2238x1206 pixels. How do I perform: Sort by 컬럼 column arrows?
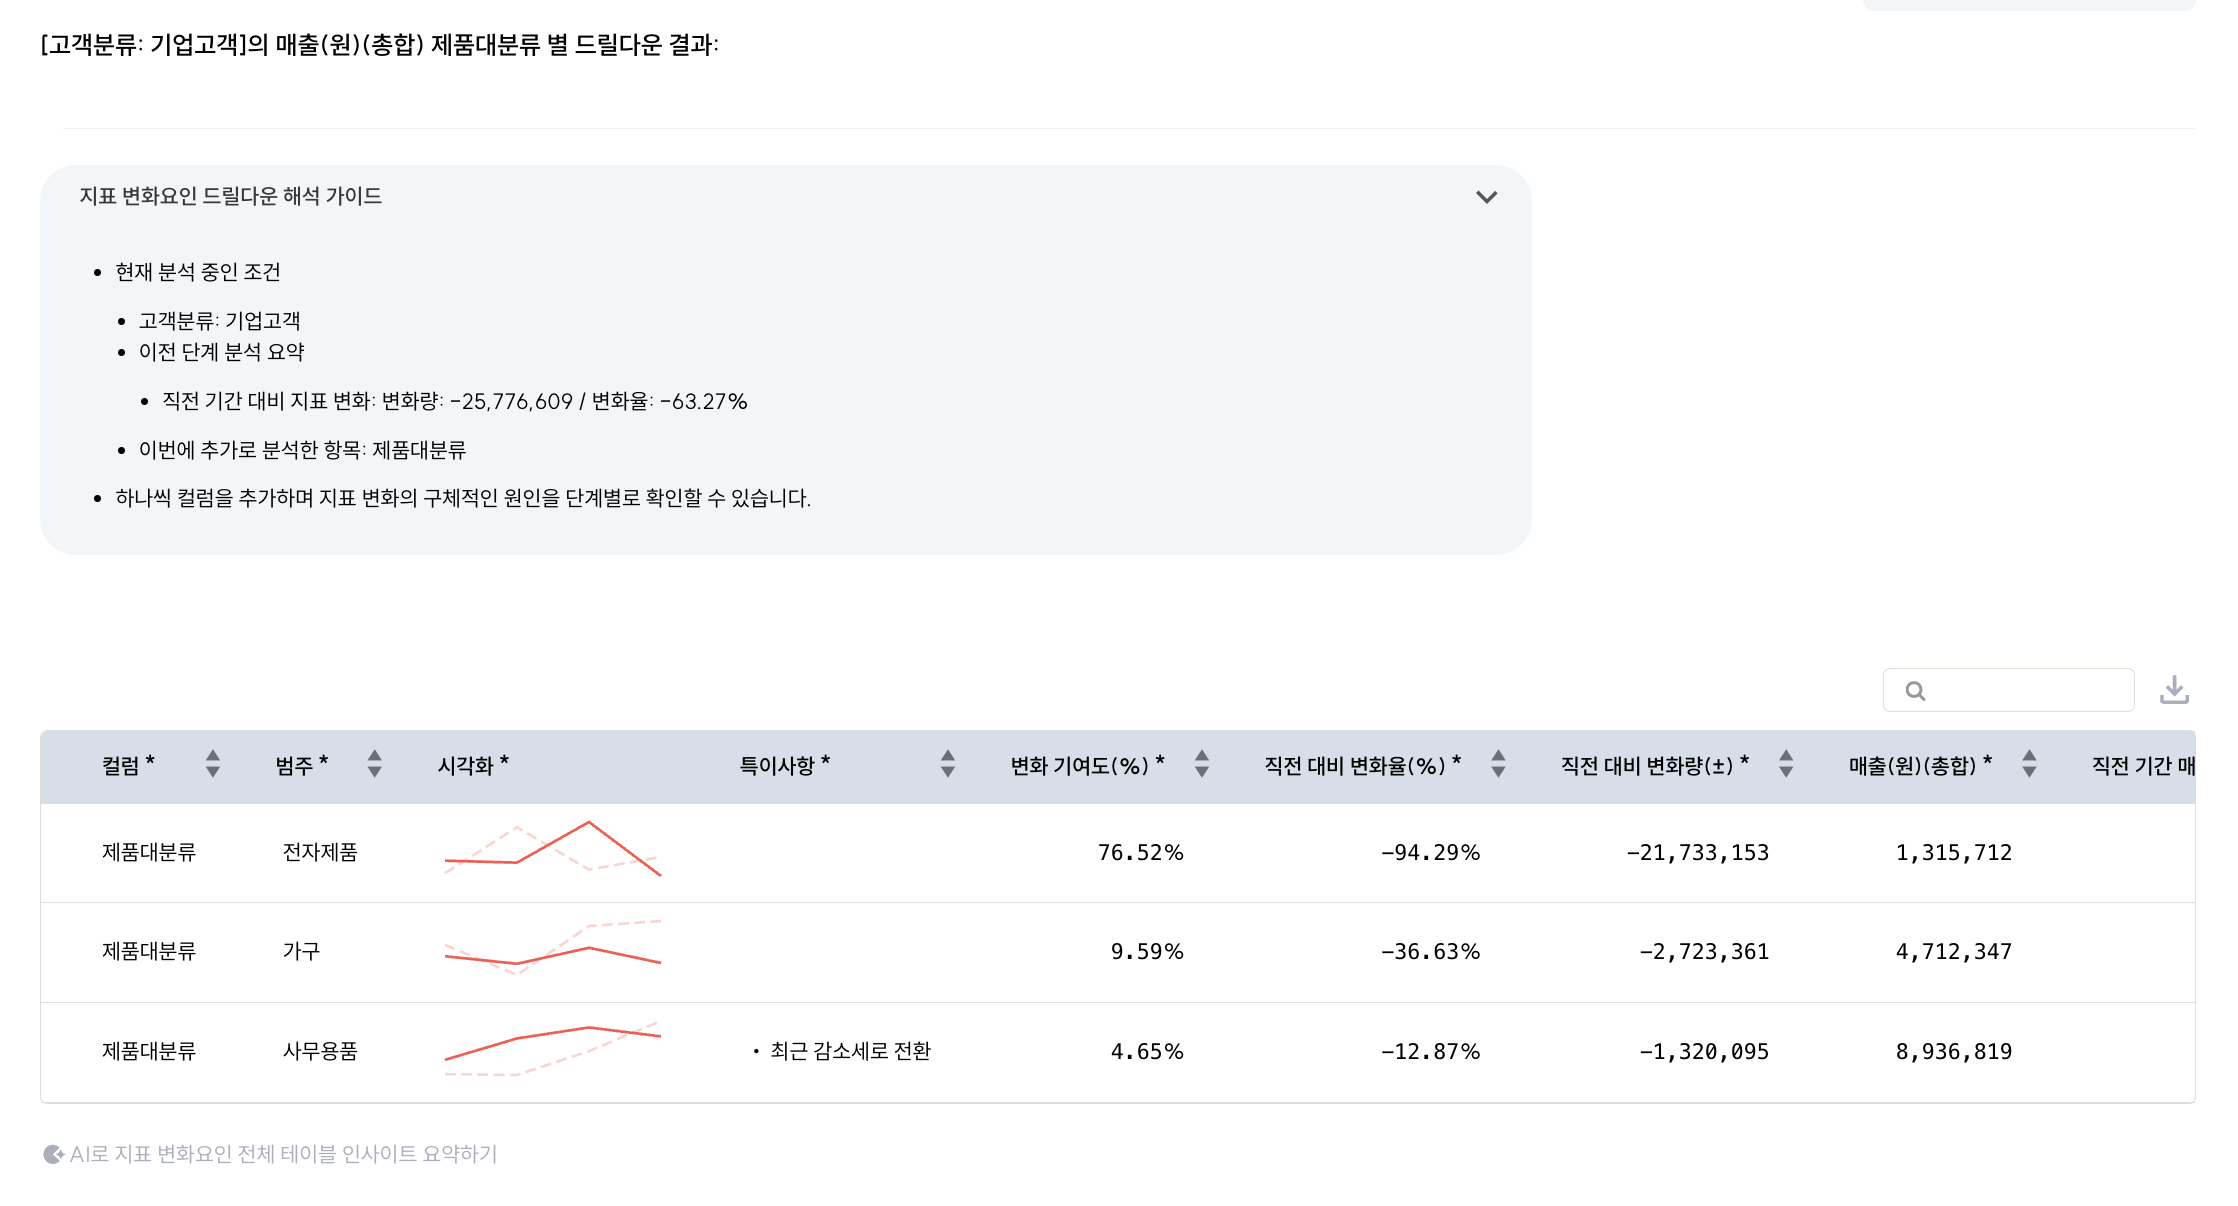click(212, 764)
